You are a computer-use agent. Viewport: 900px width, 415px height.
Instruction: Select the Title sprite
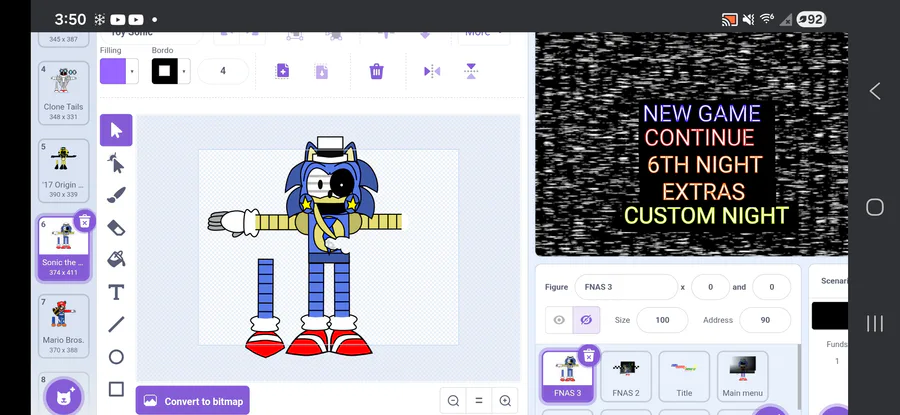tap(684, 376)
